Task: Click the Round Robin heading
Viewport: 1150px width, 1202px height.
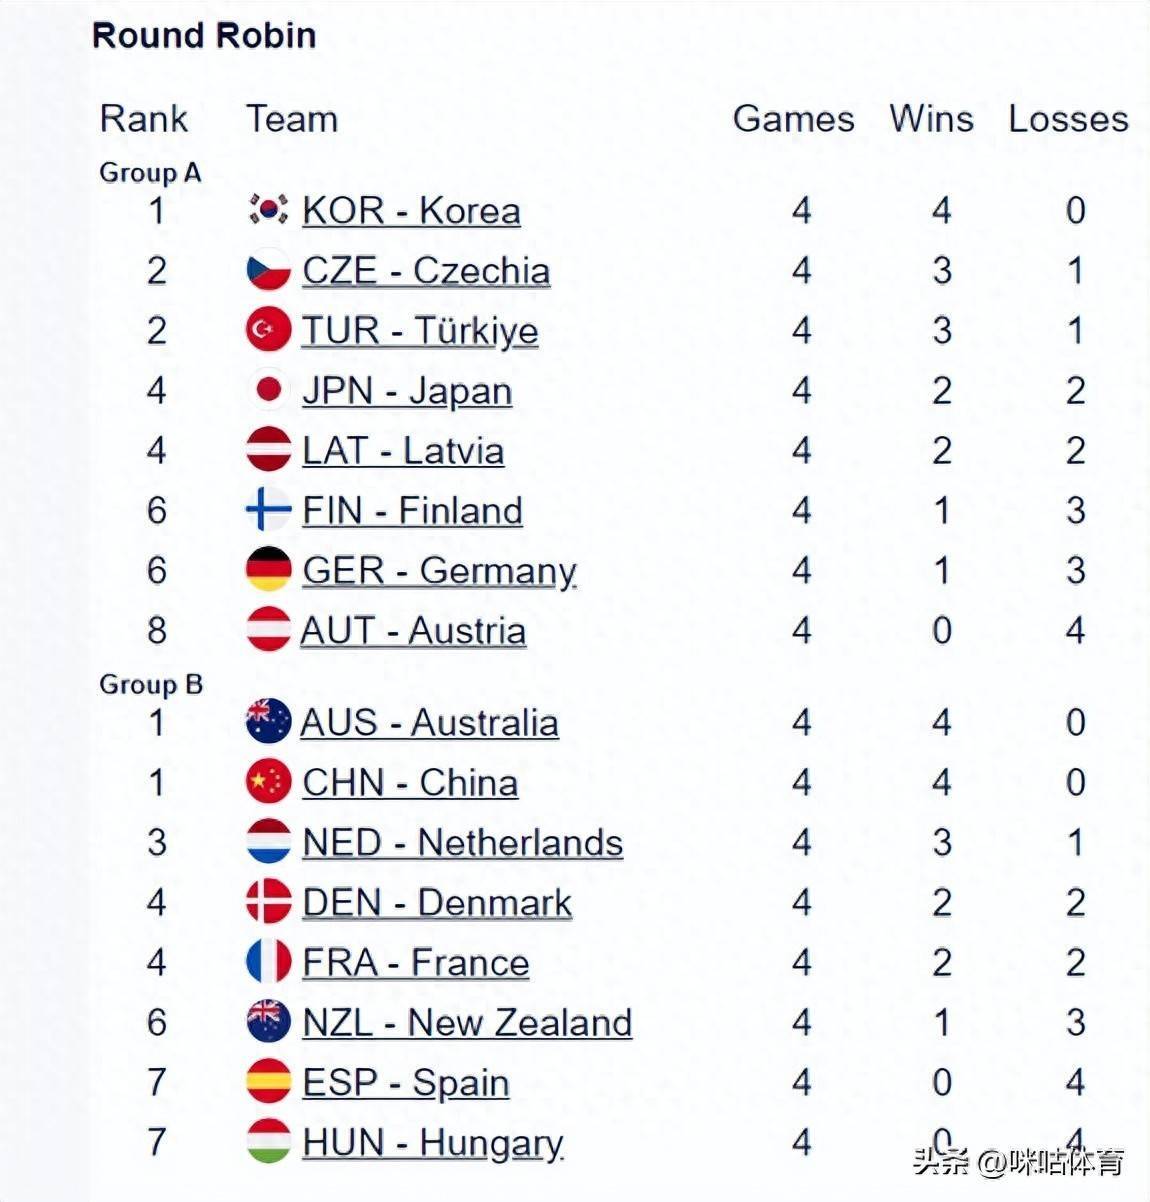Action: [204, 36]
